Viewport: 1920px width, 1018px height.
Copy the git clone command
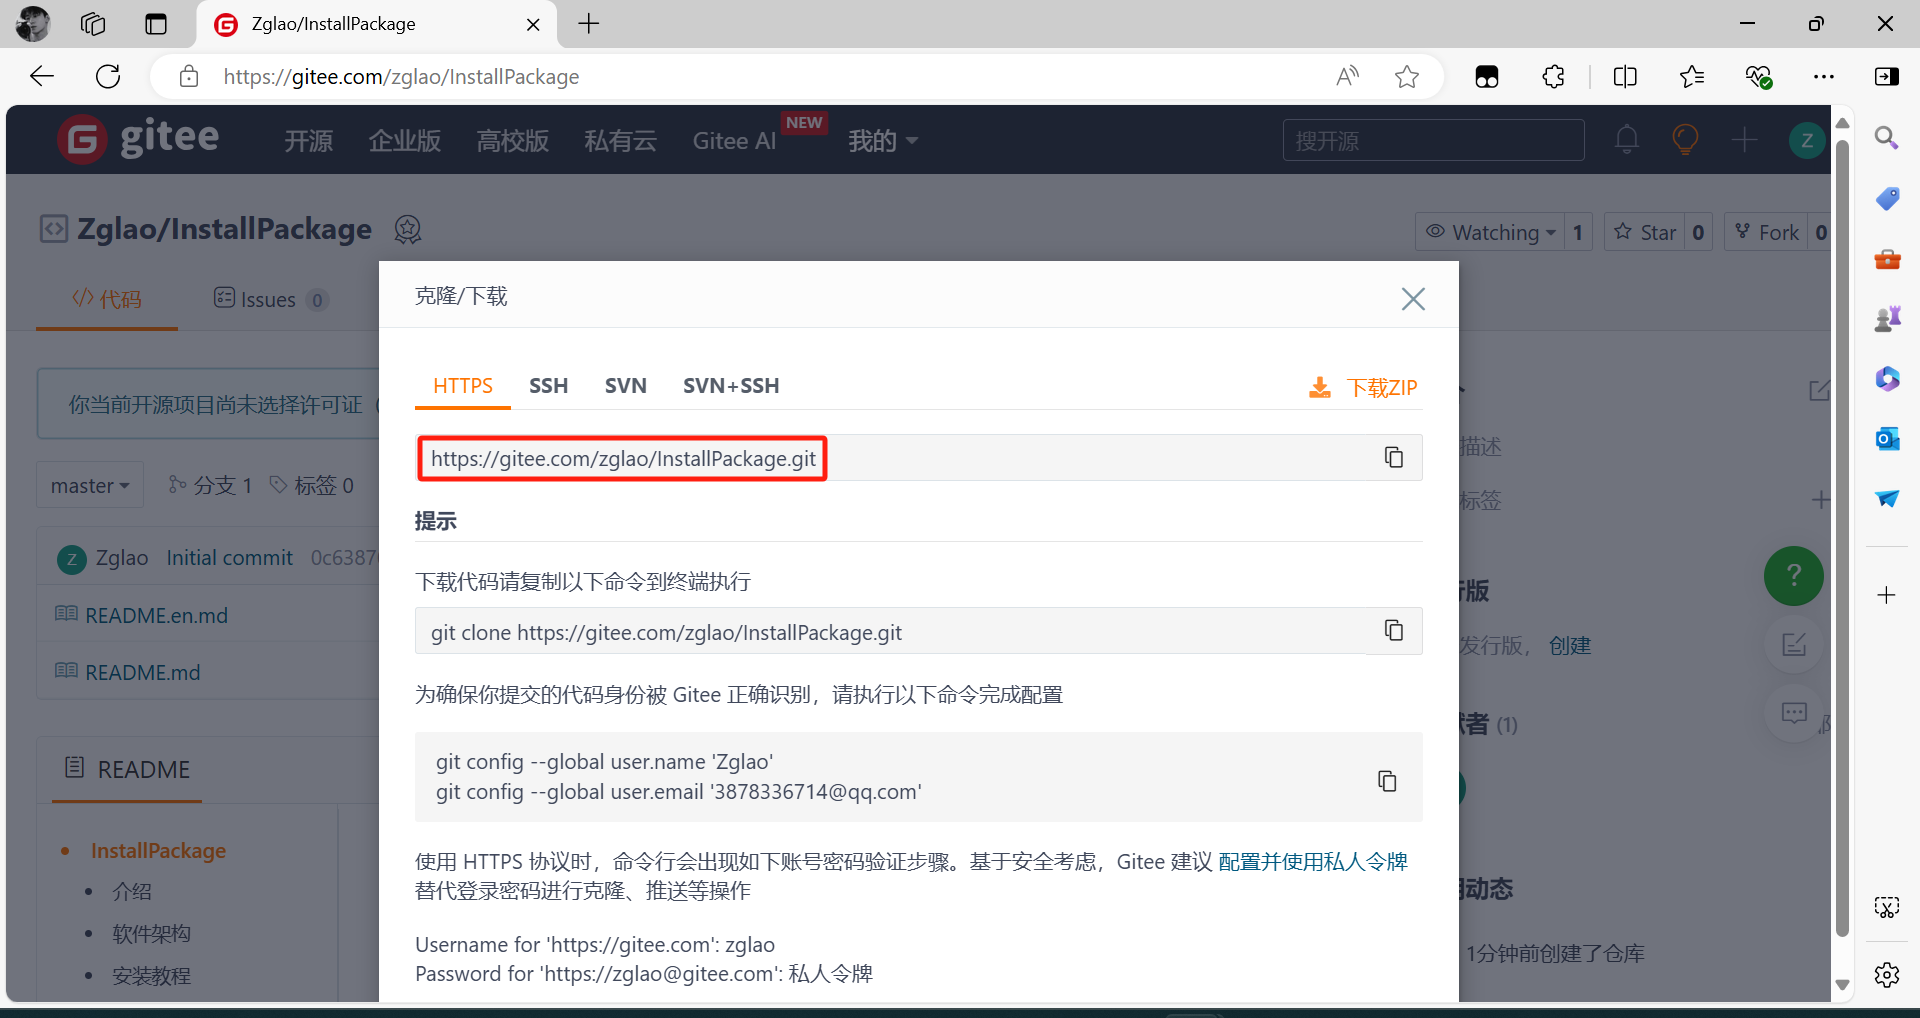tap(1393, 630)
